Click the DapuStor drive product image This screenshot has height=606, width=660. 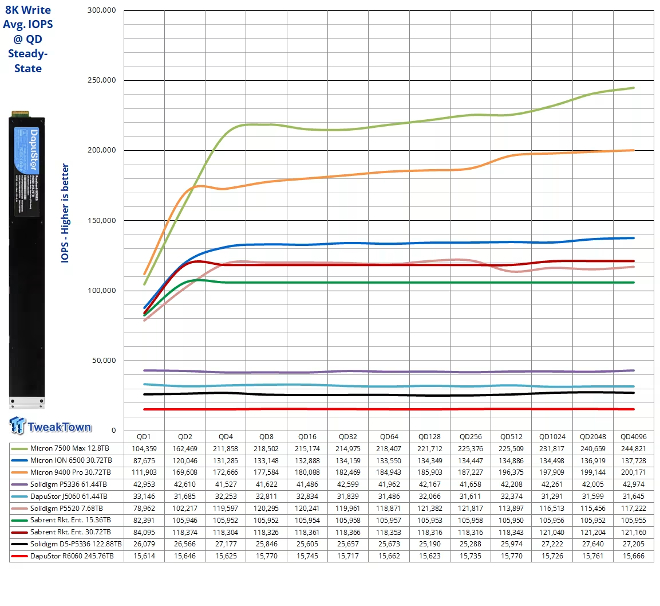27,260
